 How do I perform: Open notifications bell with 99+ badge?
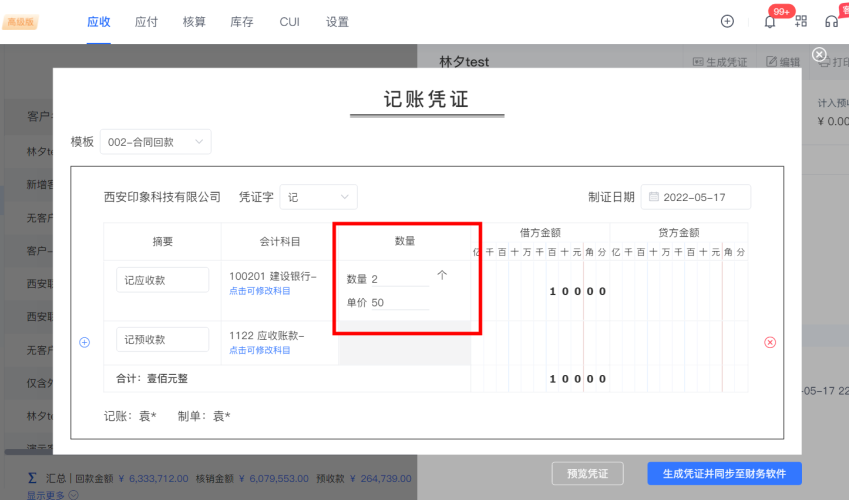[770, 22]
